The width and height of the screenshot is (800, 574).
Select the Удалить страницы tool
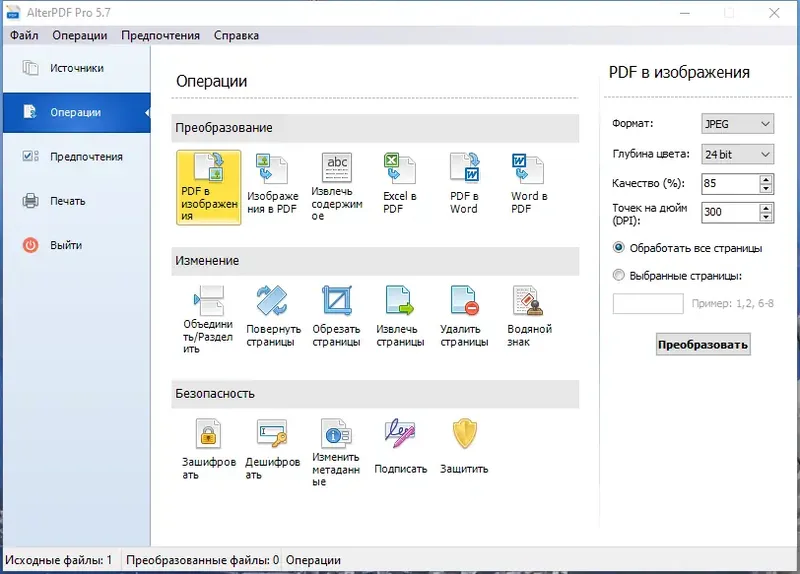coord(464,316)
